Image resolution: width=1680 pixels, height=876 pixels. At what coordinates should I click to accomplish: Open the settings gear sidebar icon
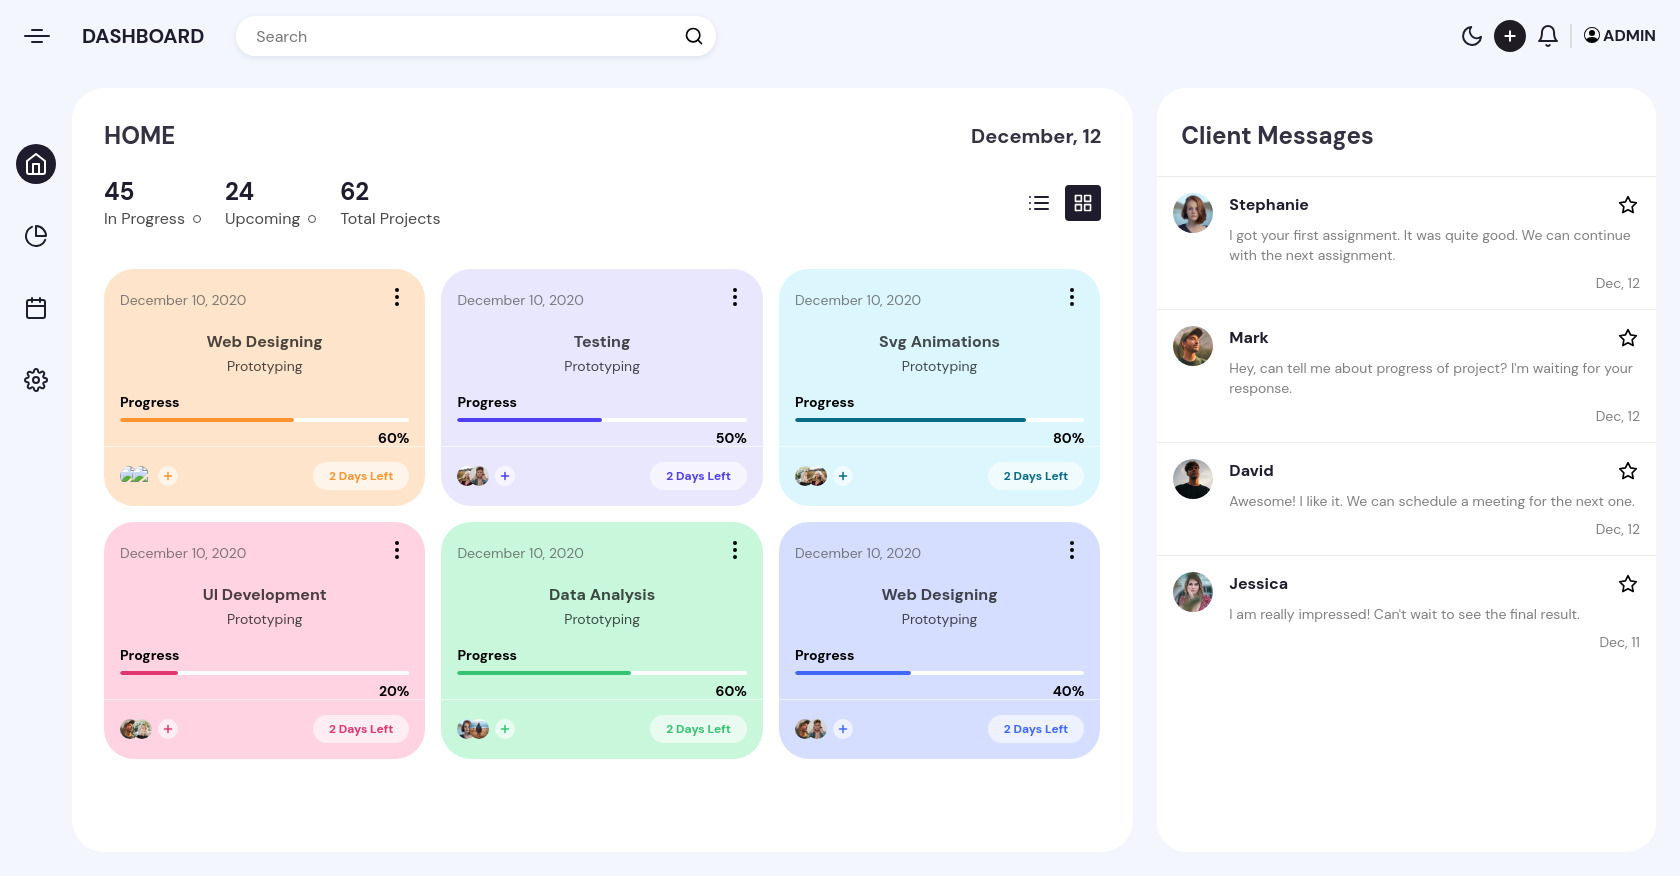point(36,380)
